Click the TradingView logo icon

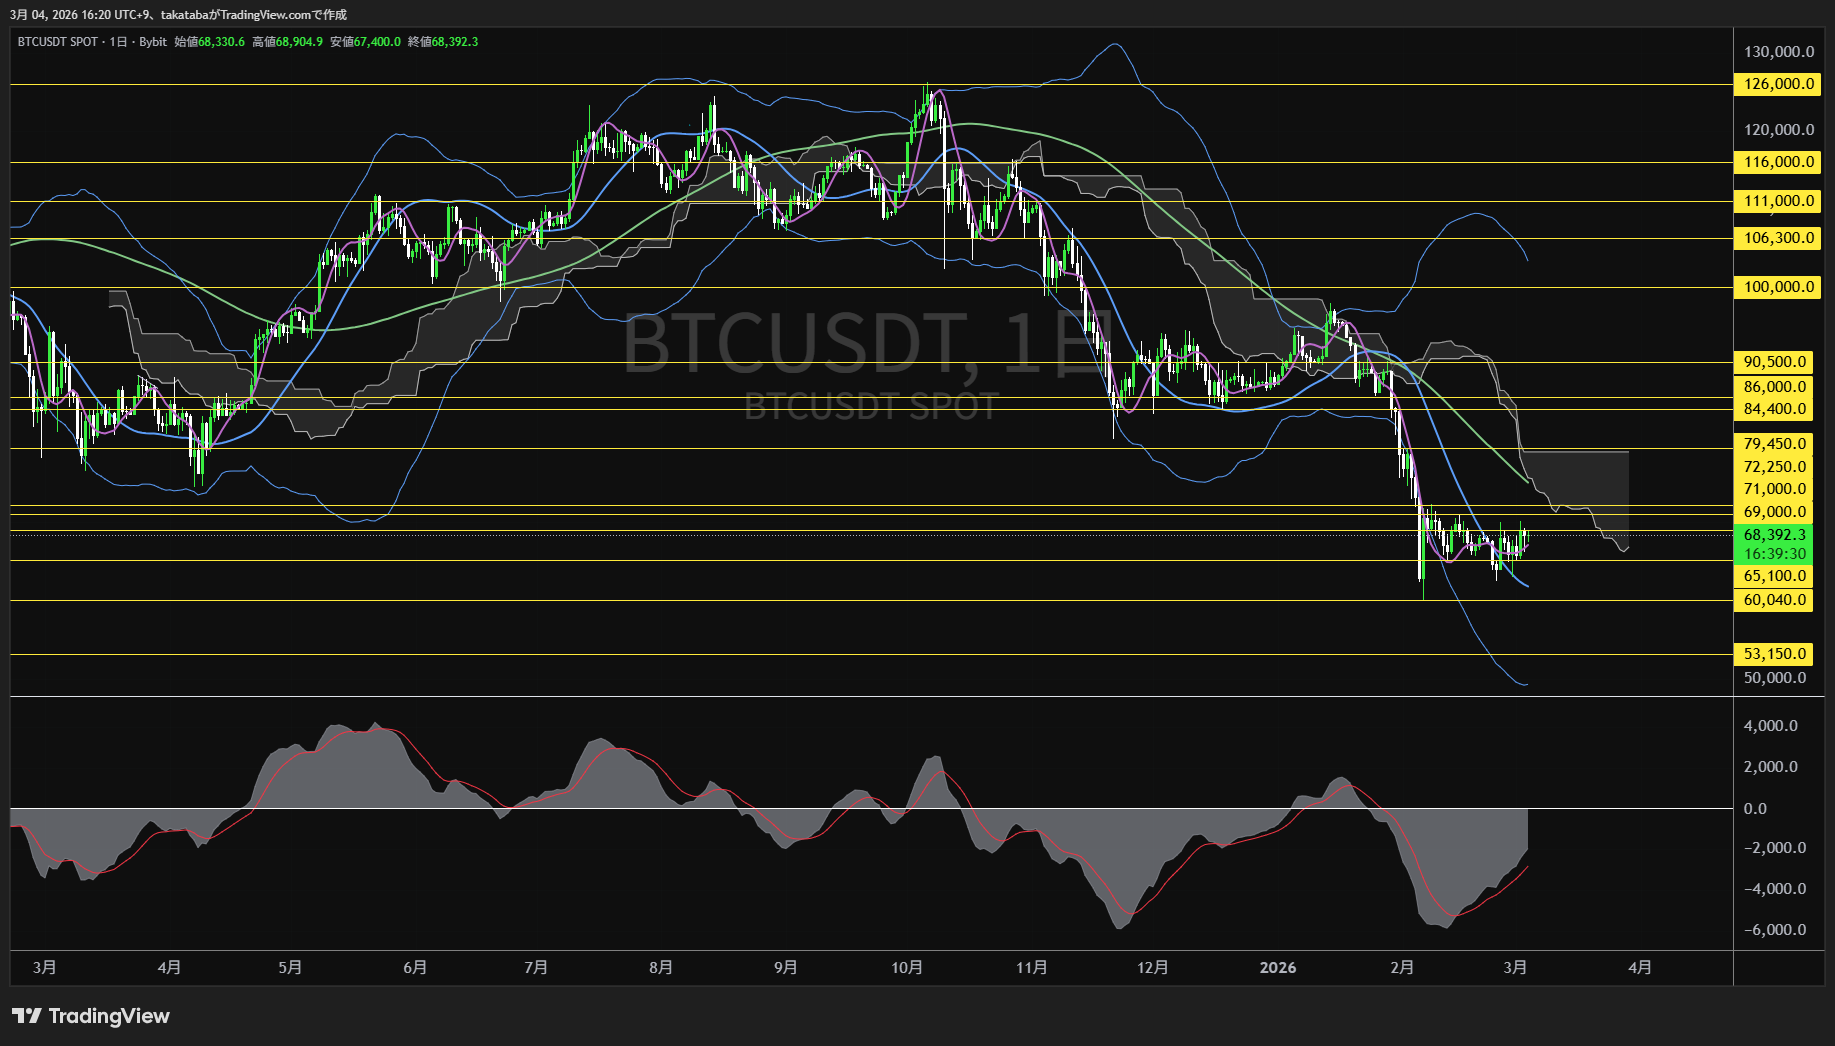27,1016
